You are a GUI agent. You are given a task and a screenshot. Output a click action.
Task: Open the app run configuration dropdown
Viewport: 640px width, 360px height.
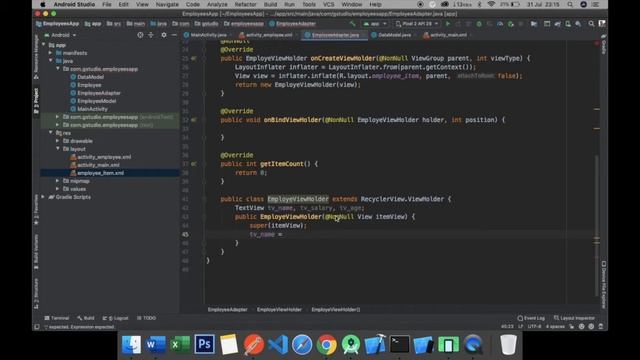375,24
